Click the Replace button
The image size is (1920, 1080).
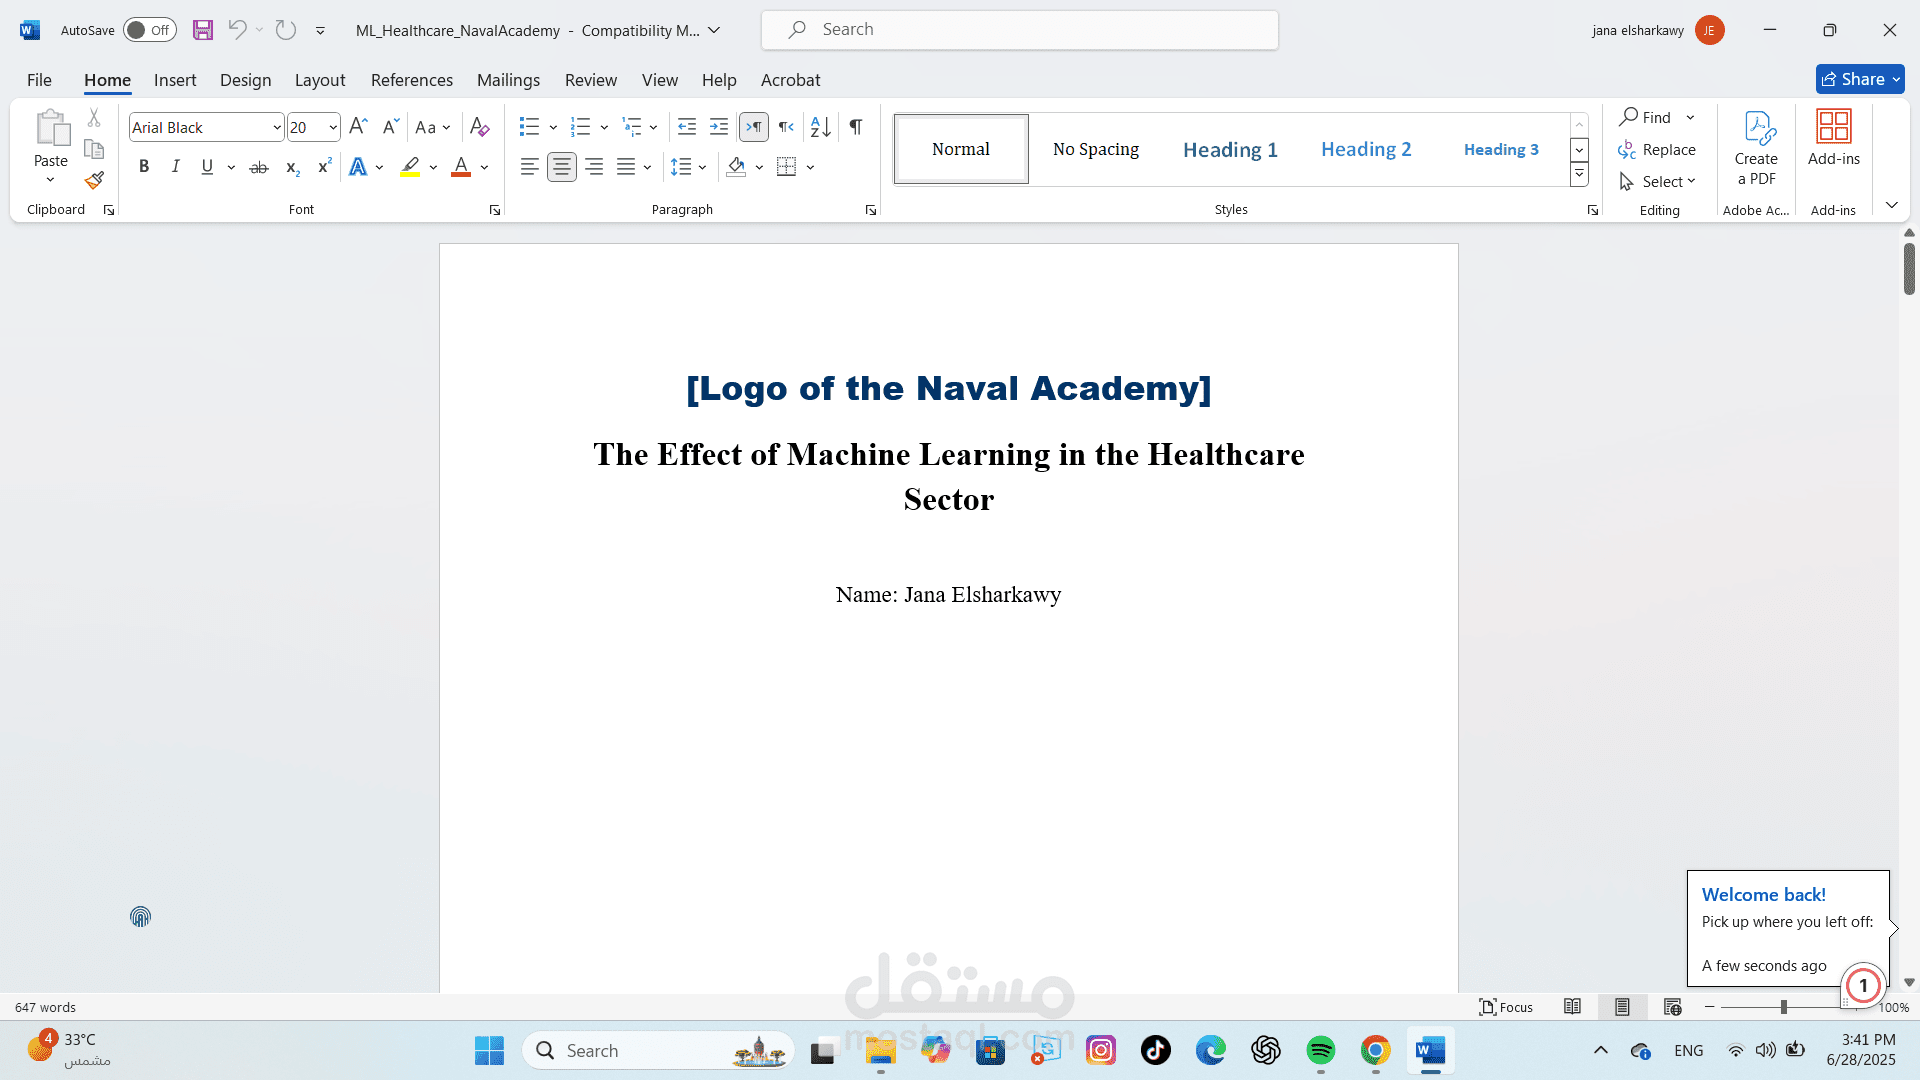point(1657,149)
